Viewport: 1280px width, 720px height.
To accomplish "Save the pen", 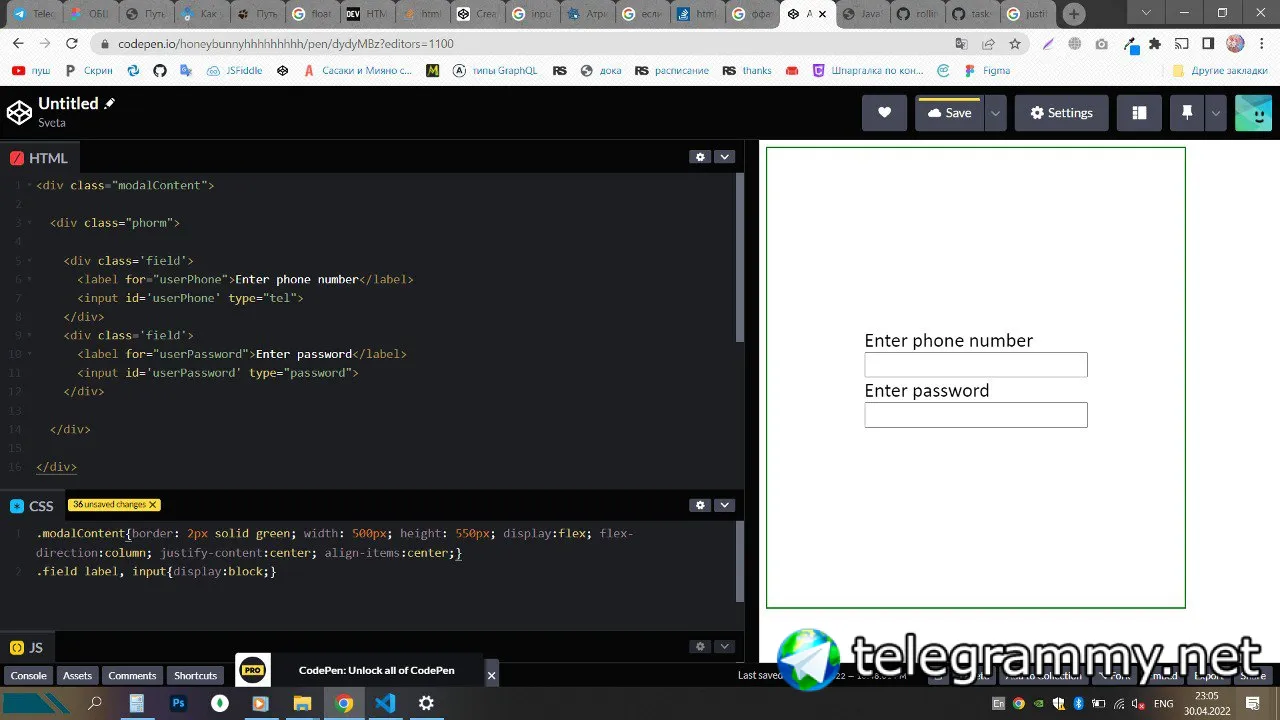I will [x=949, y=113].
